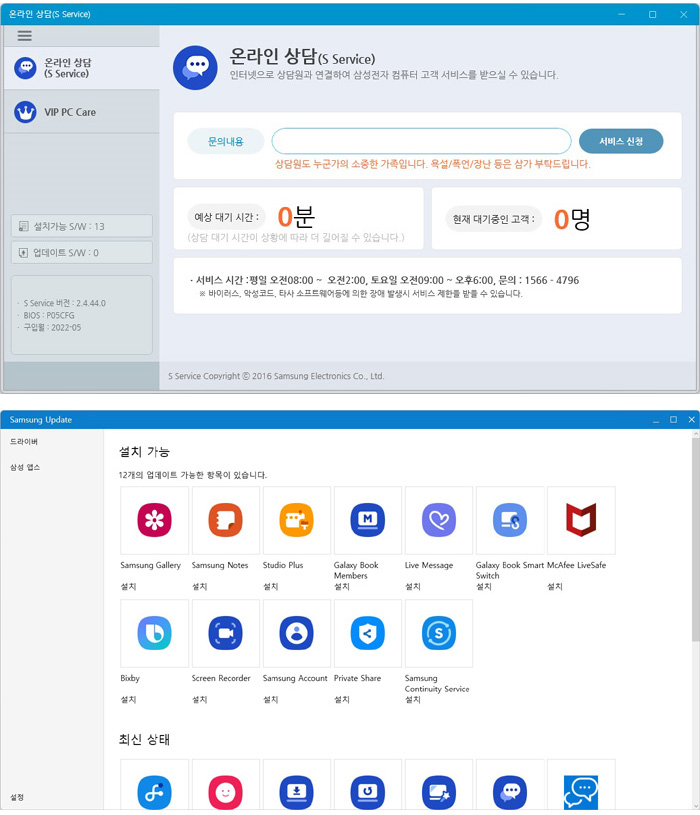Install Samsung Account via 설치 link
This screenshot has height=815, width=700.
[x=271, y=700]
